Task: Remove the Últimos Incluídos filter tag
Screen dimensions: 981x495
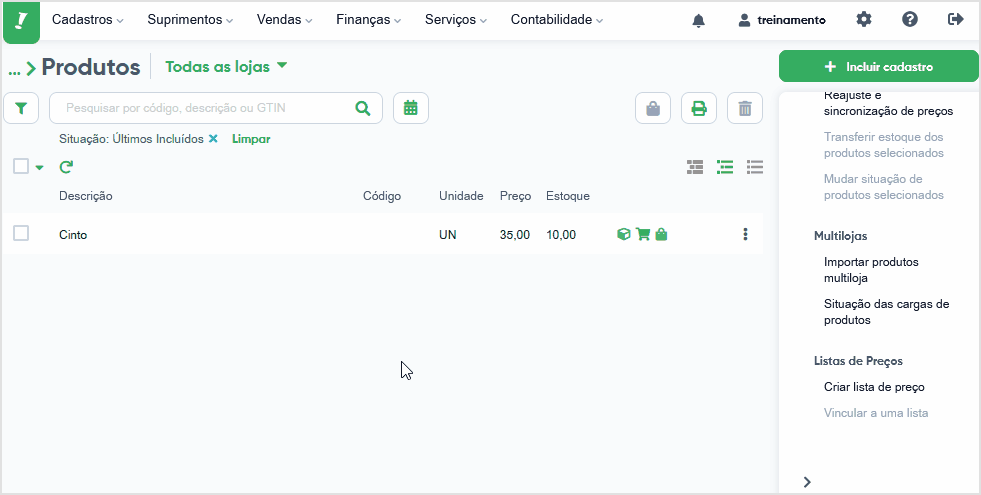Action: (x=213, y=139)
